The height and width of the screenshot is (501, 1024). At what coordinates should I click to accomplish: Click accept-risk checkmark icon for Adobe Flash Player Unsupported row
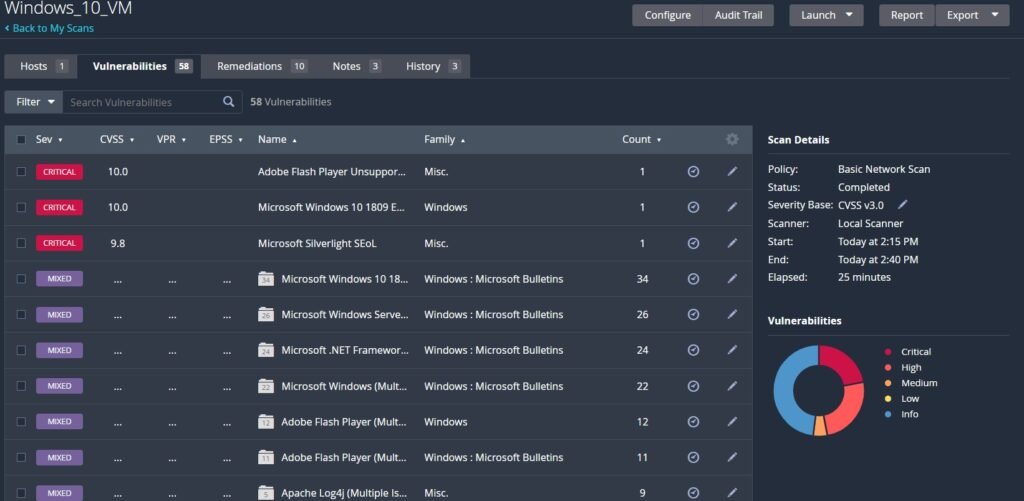(693, 172)
